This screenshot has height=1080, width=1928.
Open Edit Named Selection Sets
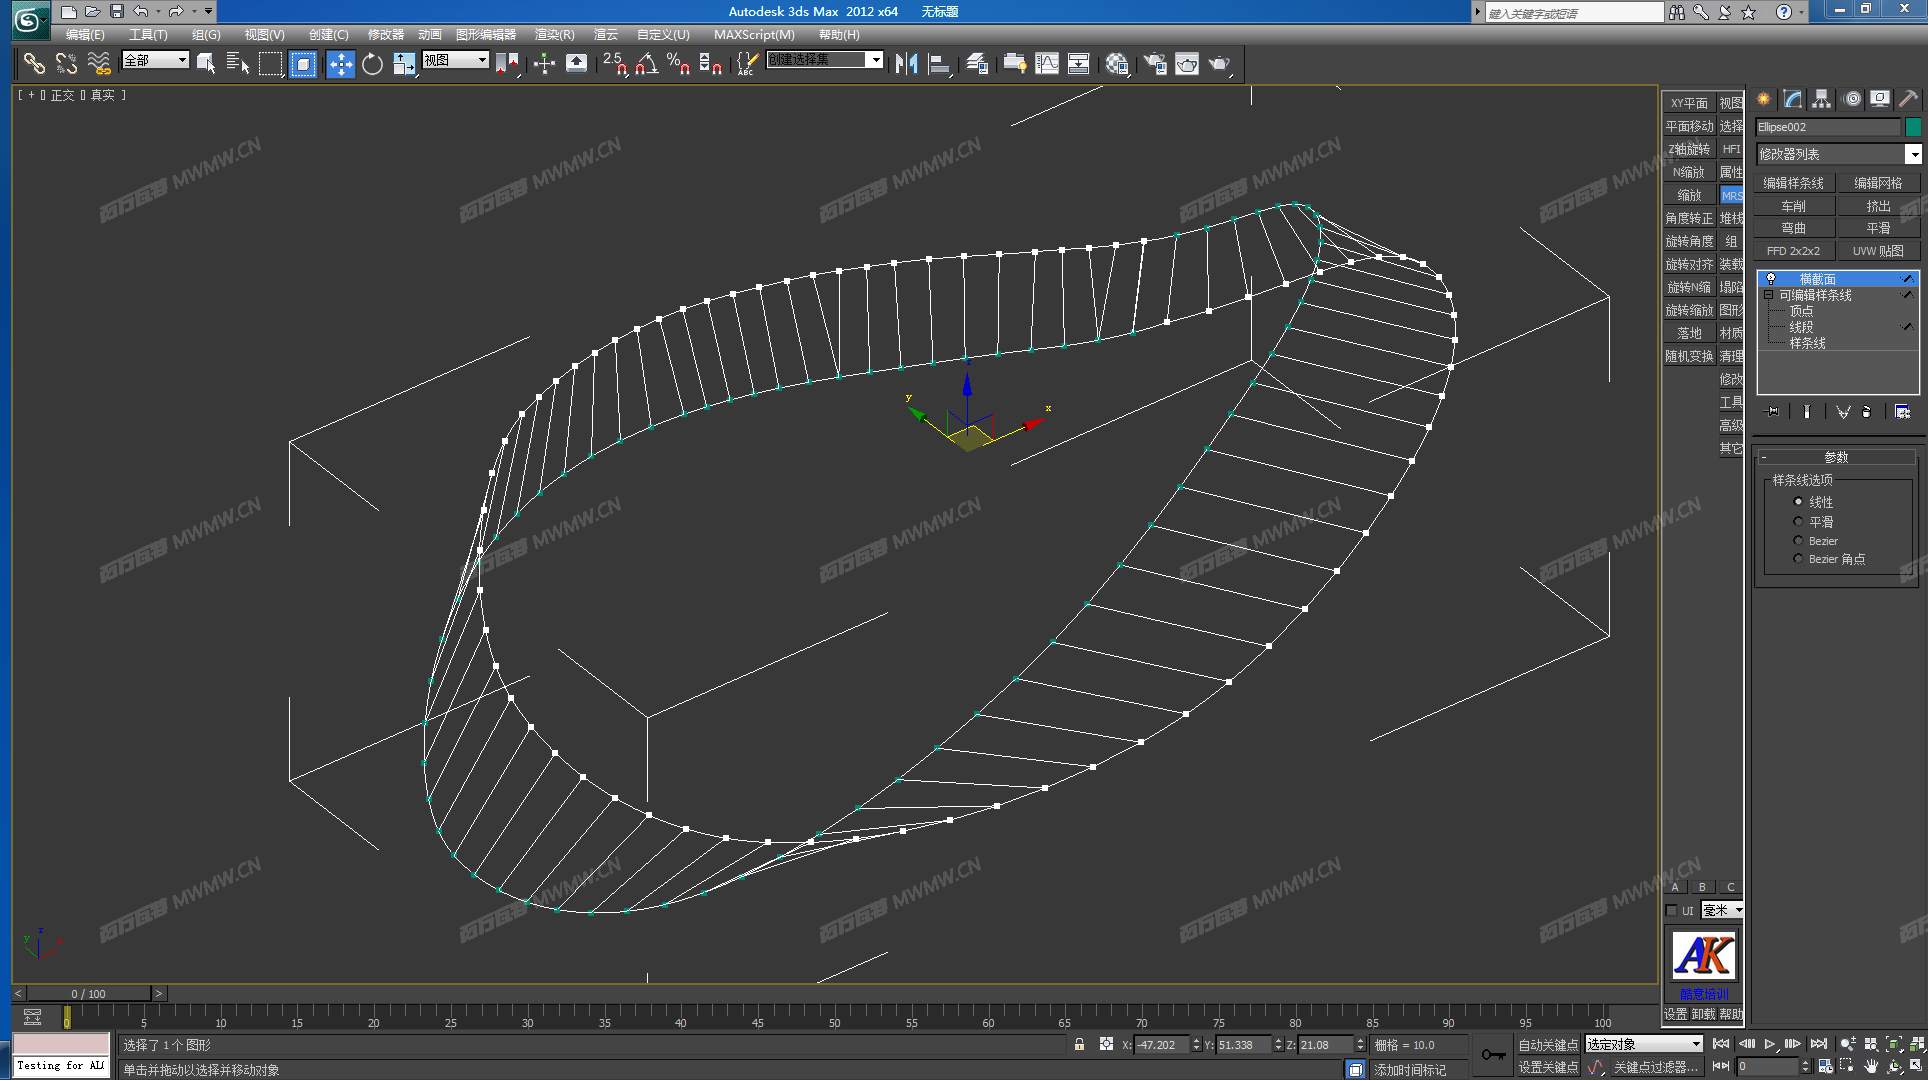click(x=746, y=64)
